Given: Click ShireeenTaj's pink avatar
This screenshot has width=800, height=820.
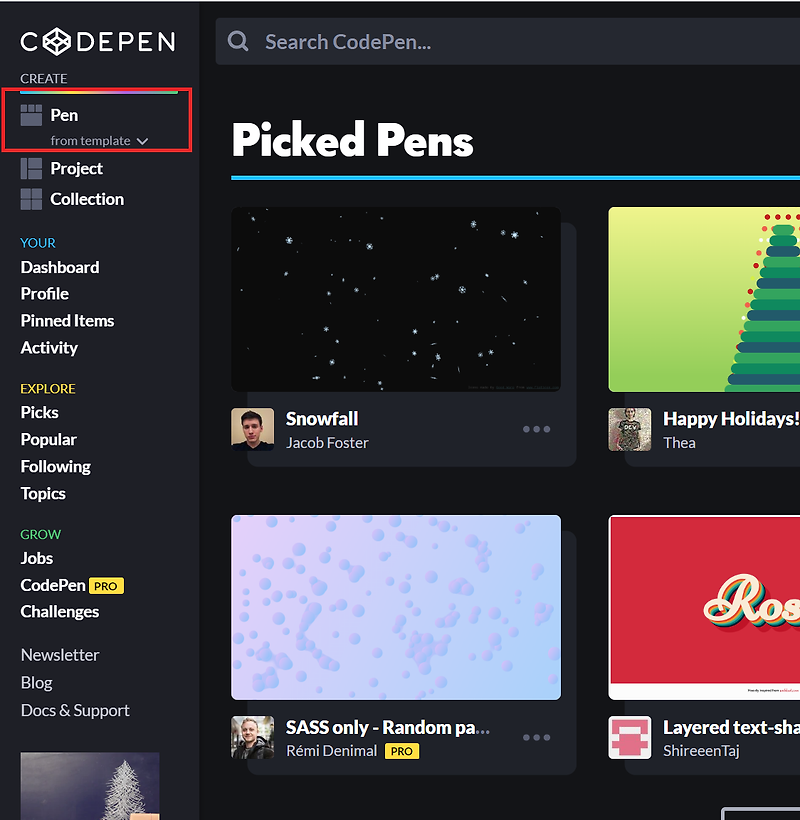Looking at the screenshot, I should click(x=629, y=737).
